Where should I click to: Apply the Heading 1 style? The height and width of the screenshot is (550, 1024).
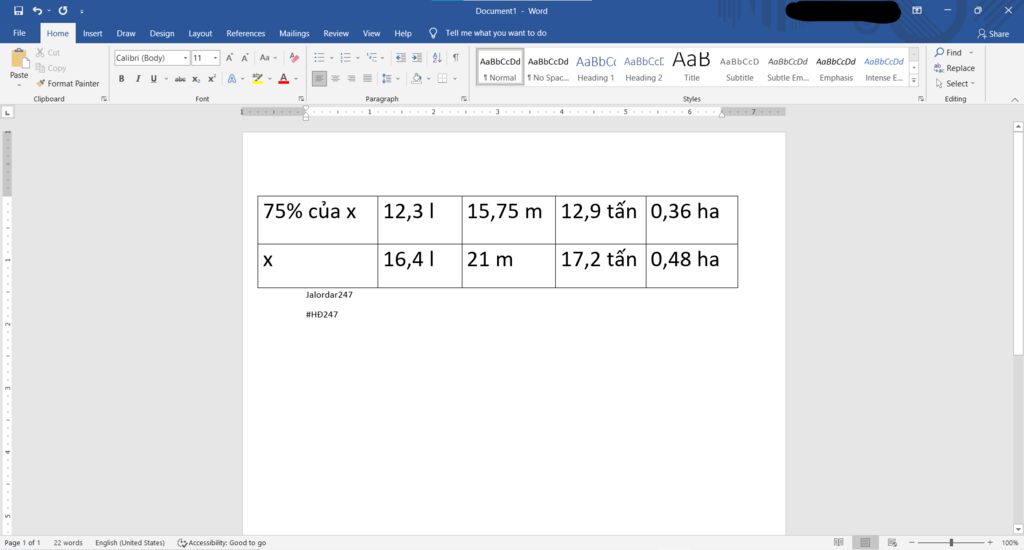coord(596,67)
